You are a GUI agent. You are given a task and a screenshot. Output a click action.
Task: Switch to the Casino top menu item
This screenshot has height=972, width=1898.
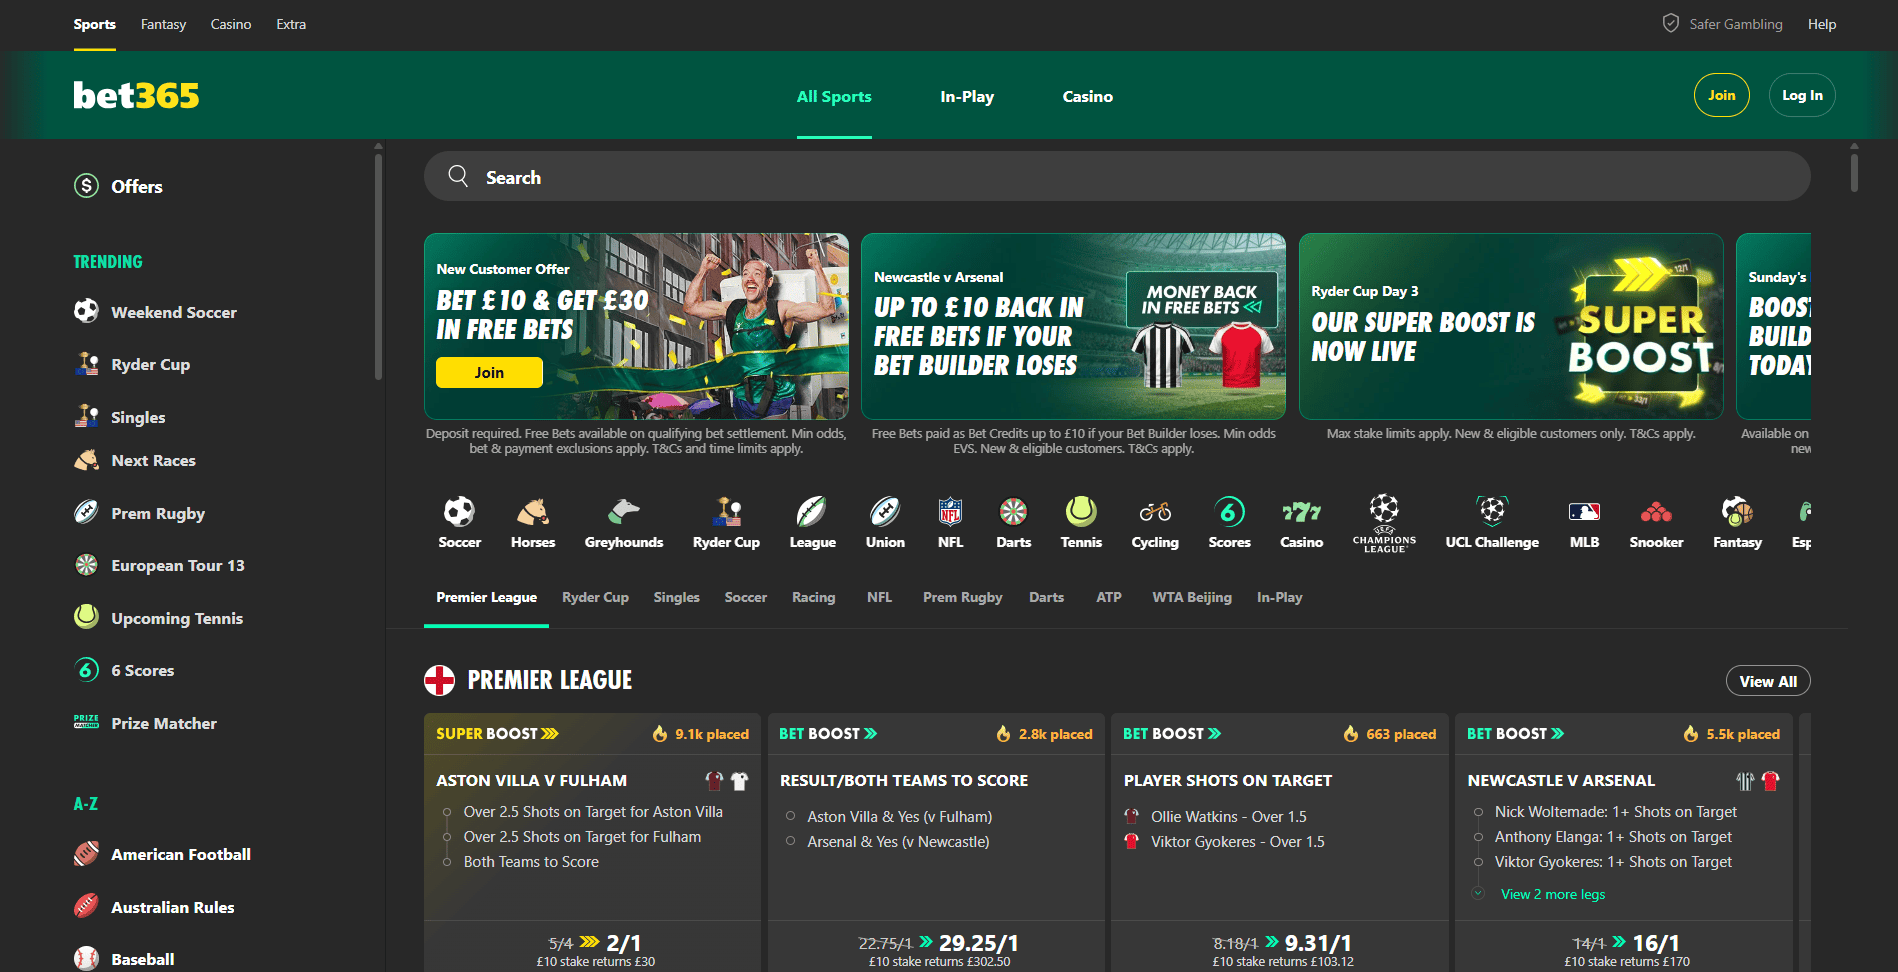point(231,24)
